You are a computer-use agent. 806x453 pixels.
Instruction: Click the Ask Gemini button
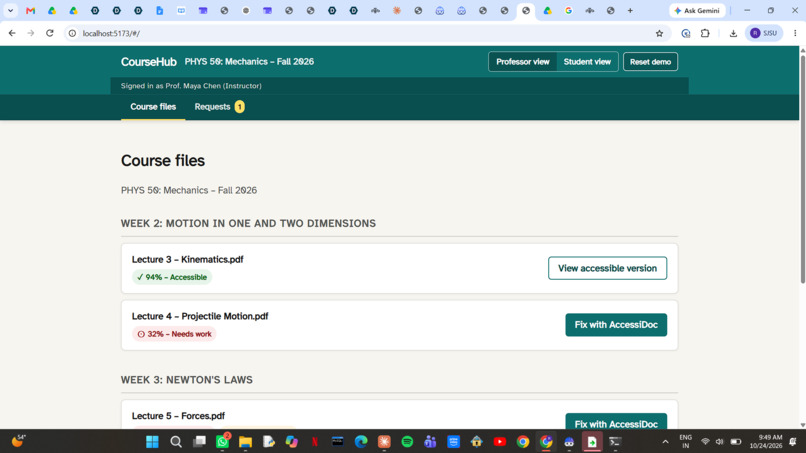[x=697, y=10]
